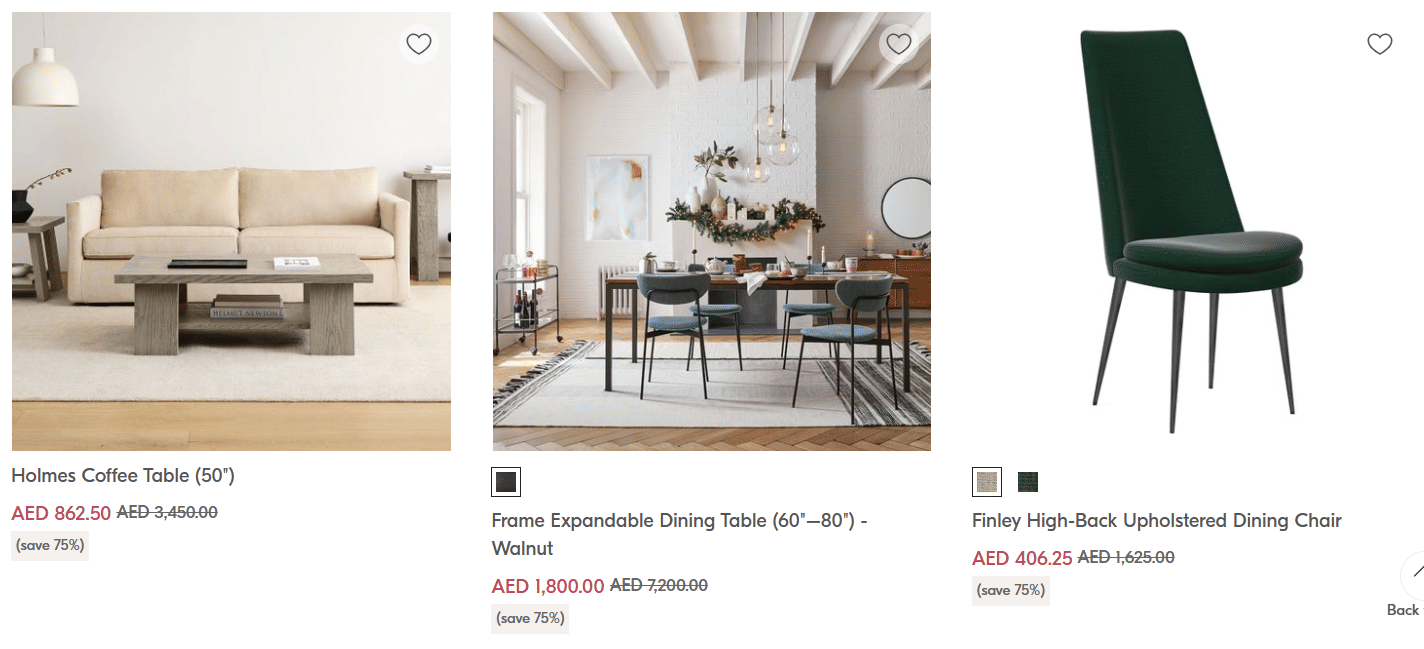
Task: Choose the beige fabric swatch for Finley chair
Action: (x=987, y=482)
